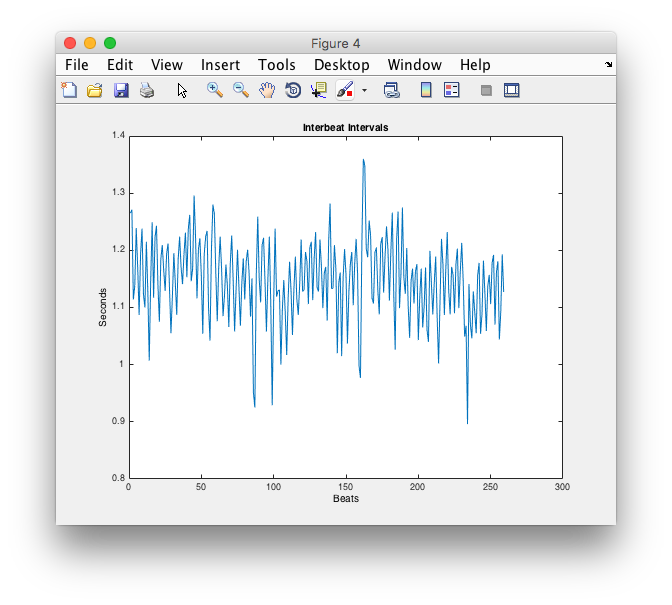This screenshot has width=672, height=605.
Task: Click the dock figure arrow in menu bar
Action: [609, 65]
